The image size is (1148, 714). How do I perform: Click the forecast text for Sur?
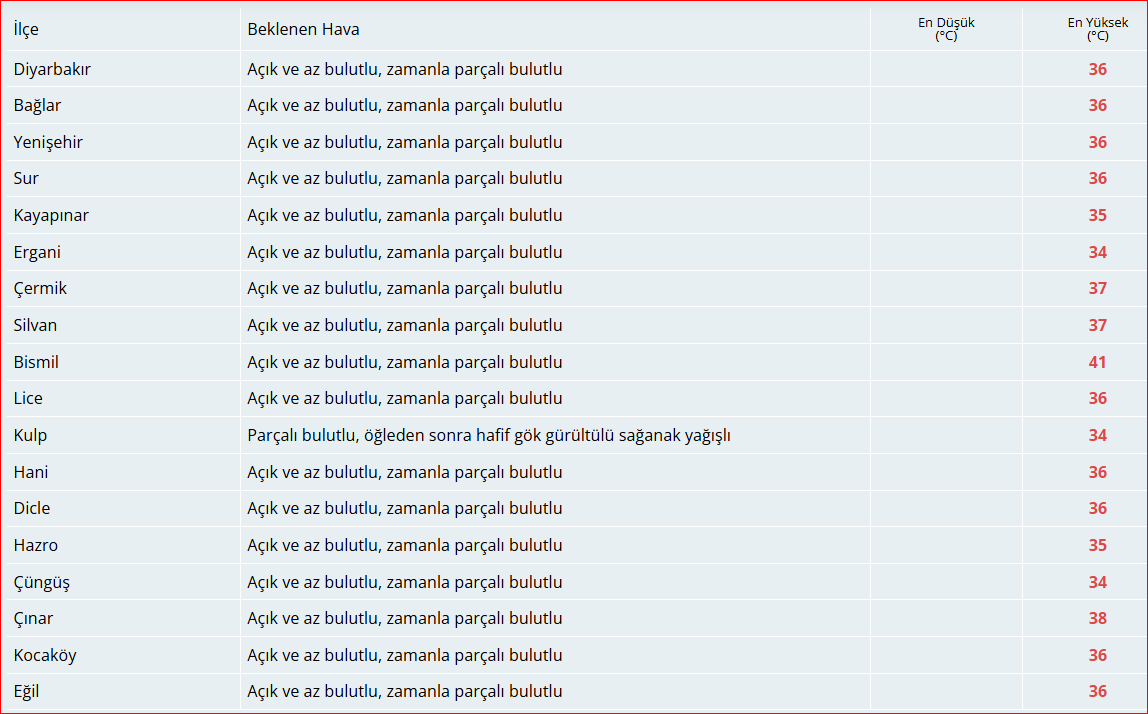click(x=405, y=179)
